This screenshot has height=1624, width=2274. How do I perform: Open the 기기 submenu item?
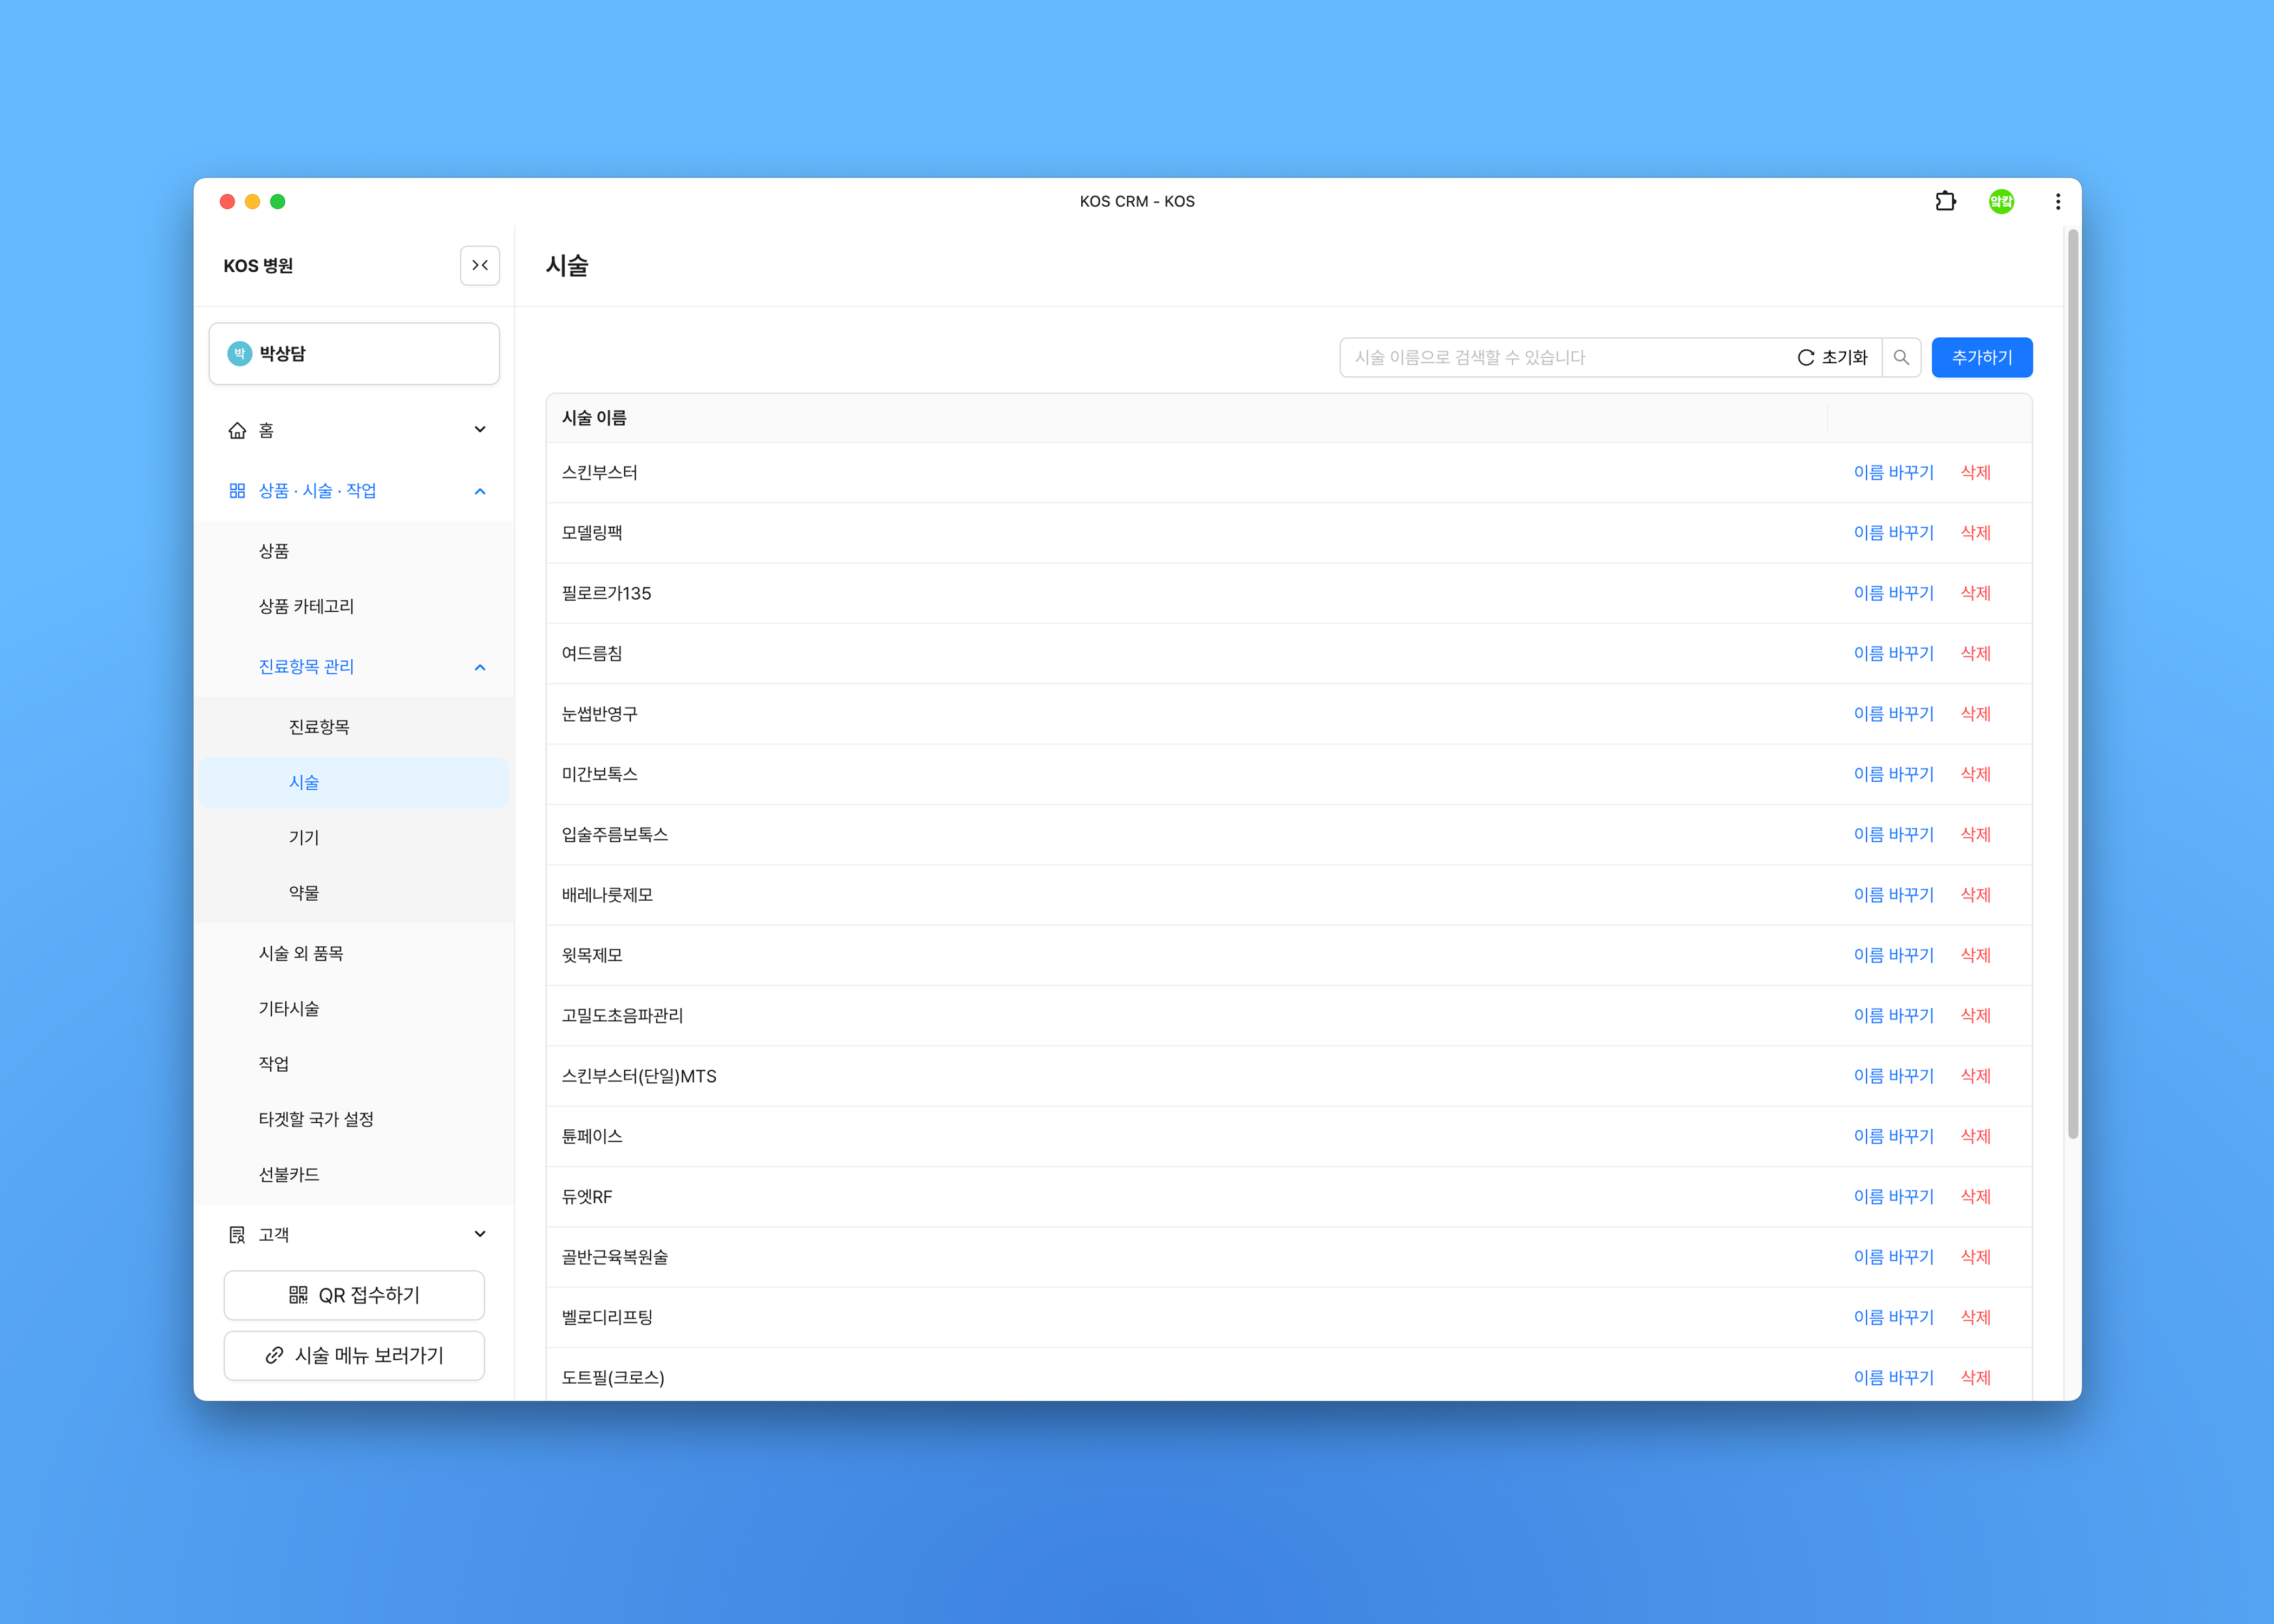click(x=354, y=837)
